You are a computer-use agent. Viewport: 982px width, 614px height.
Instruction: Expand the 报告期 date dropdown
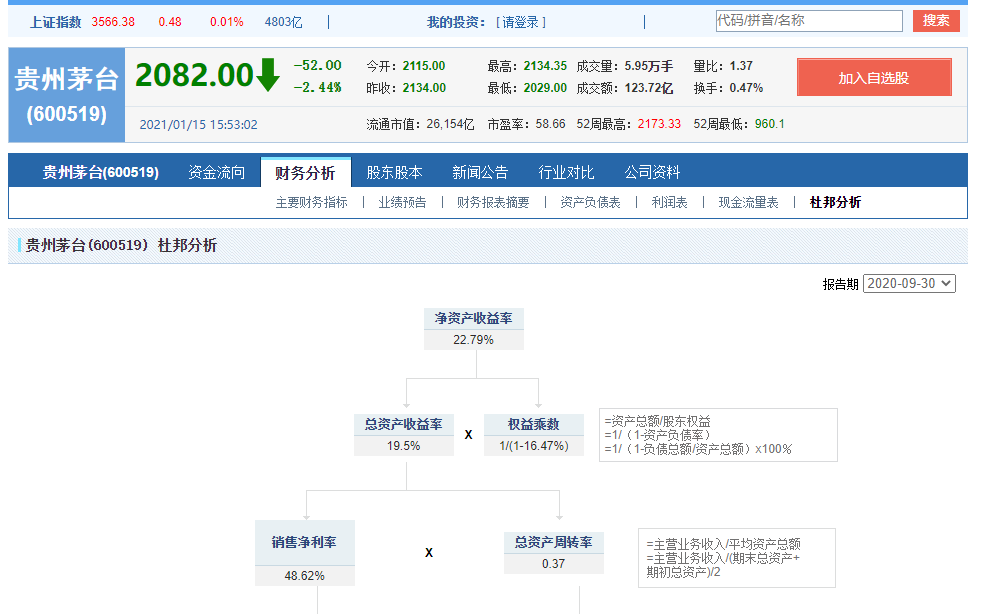click(909, 283)
